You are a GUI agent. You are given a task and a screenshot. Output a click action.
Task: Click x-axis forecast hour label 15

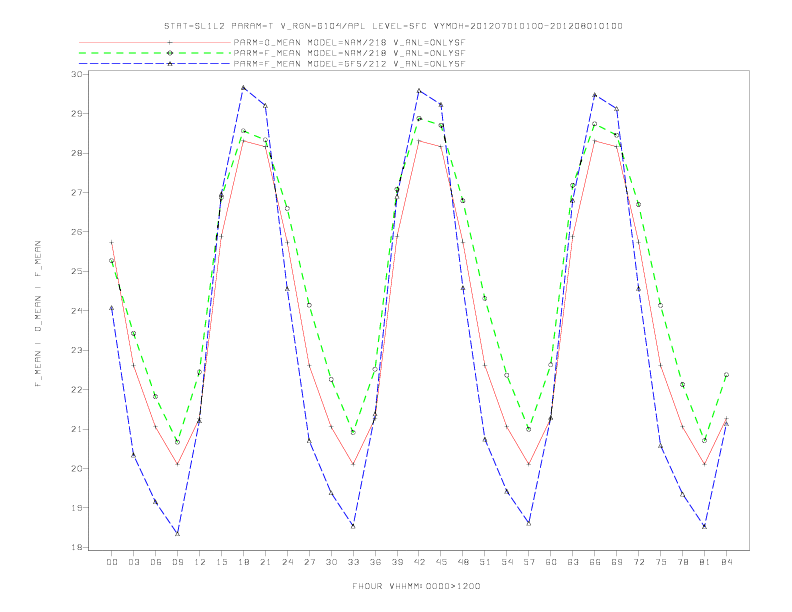point(221,562)
